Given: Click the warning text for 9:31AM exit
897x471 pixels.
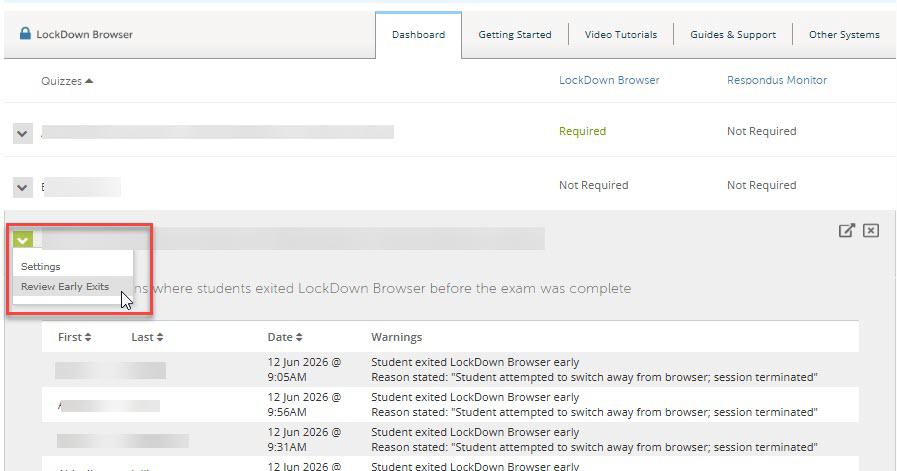Looking at the screenshot, I should tap(594, 440).
